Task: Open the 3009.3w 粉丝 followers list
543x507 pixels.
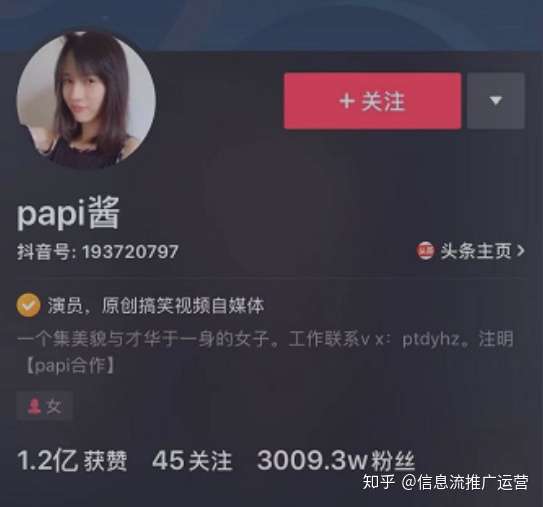Action: pyautogui.click(x=336, y=461)
